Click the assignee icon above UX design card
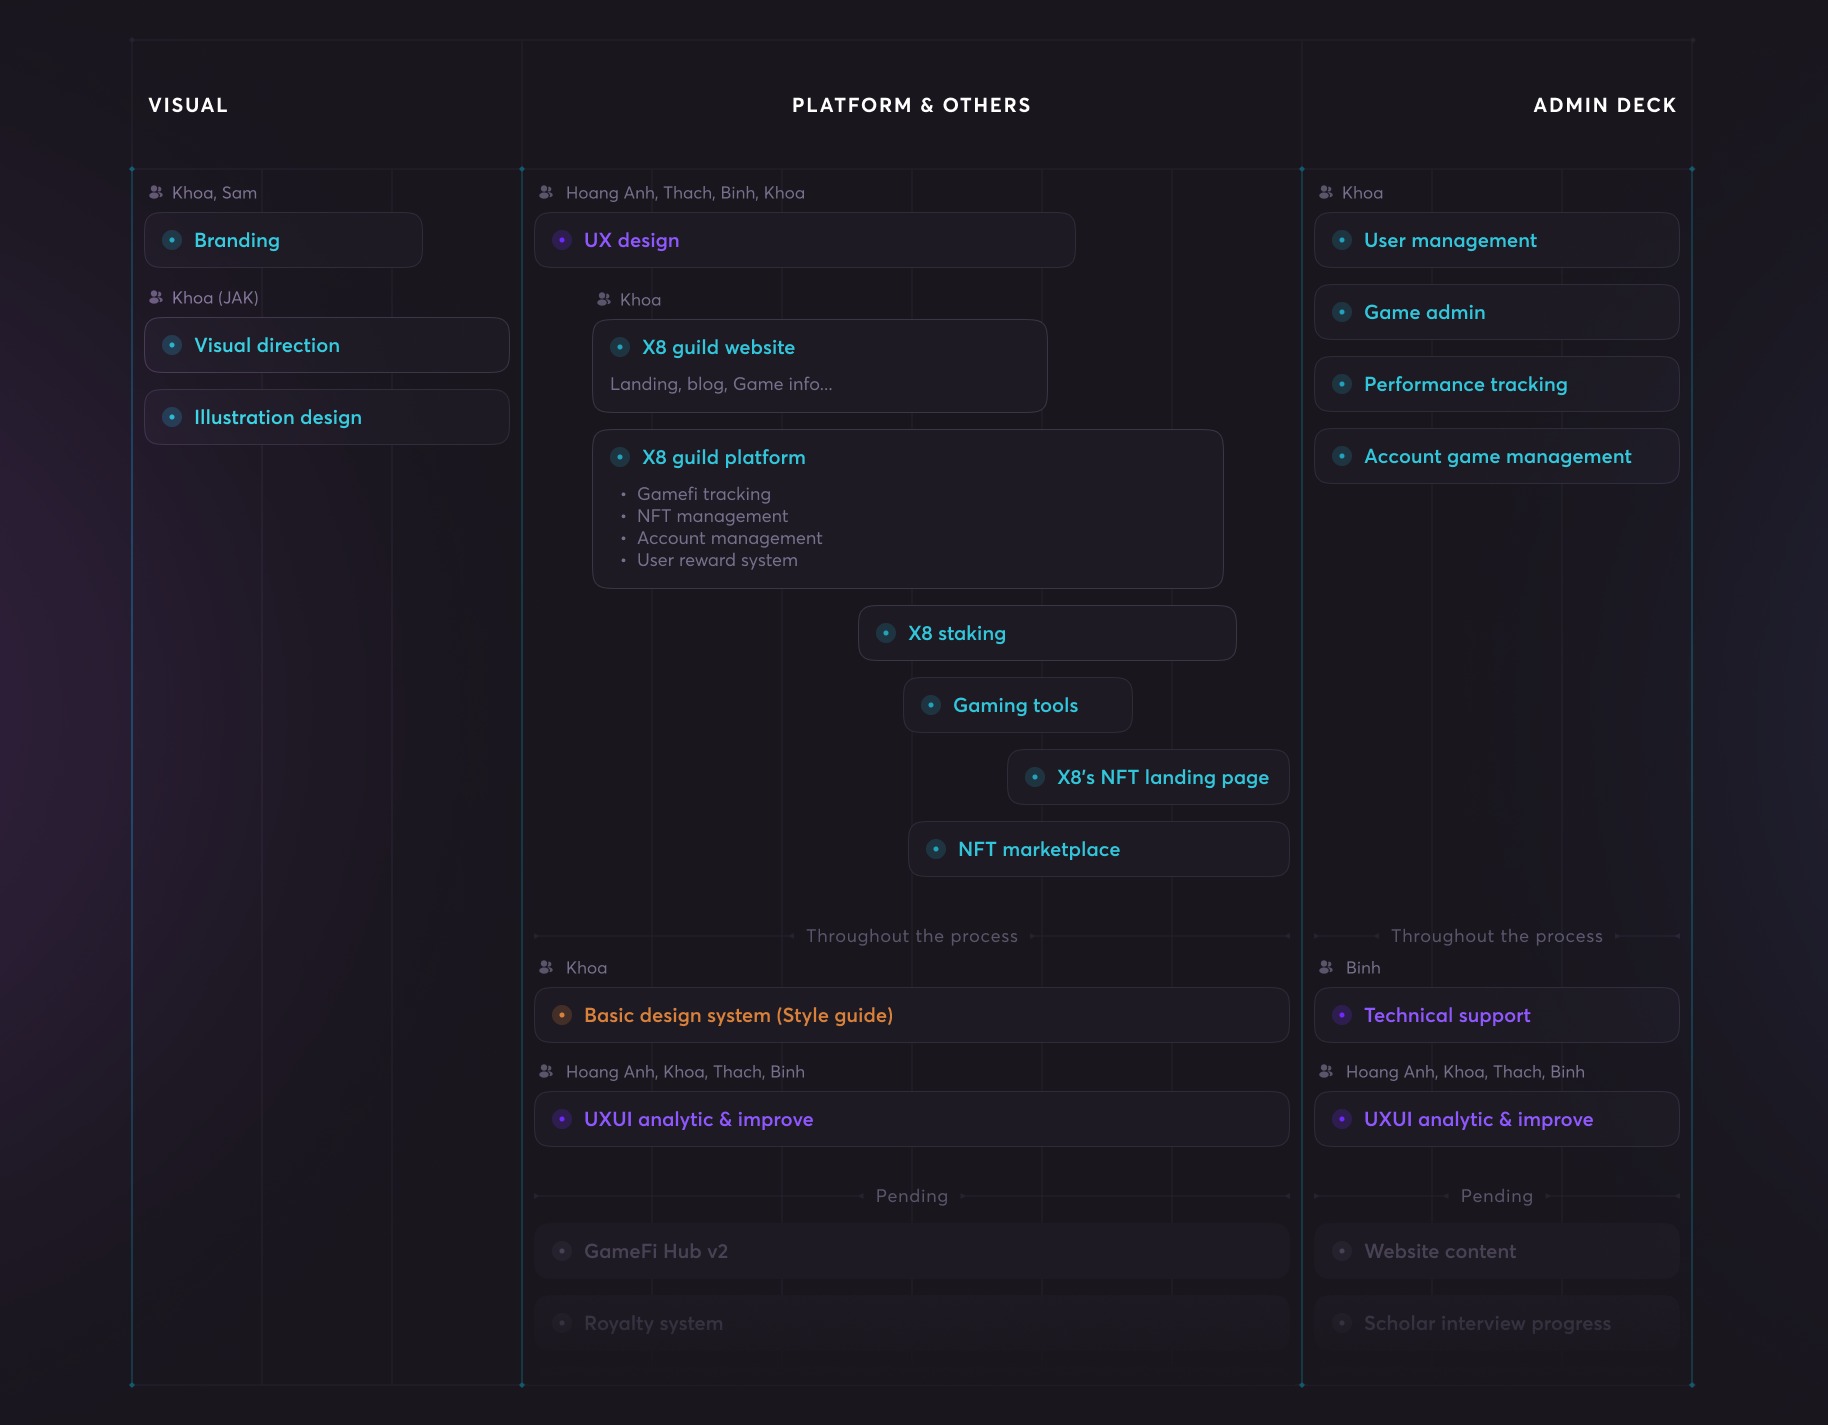This screenshot has width=1828, height=1425. pos(545,192)
